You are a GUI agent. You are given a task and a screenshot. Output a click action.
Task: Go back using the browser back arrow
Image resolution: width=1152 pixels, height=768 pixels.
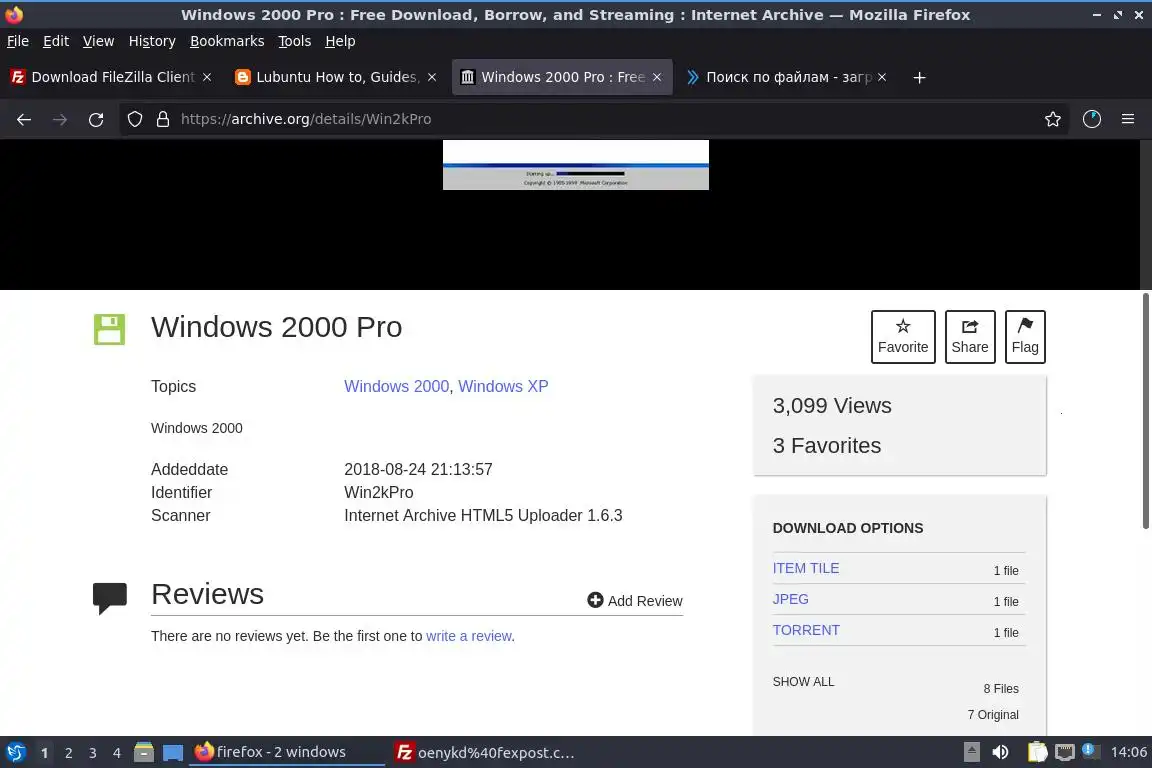coord(24,120)
